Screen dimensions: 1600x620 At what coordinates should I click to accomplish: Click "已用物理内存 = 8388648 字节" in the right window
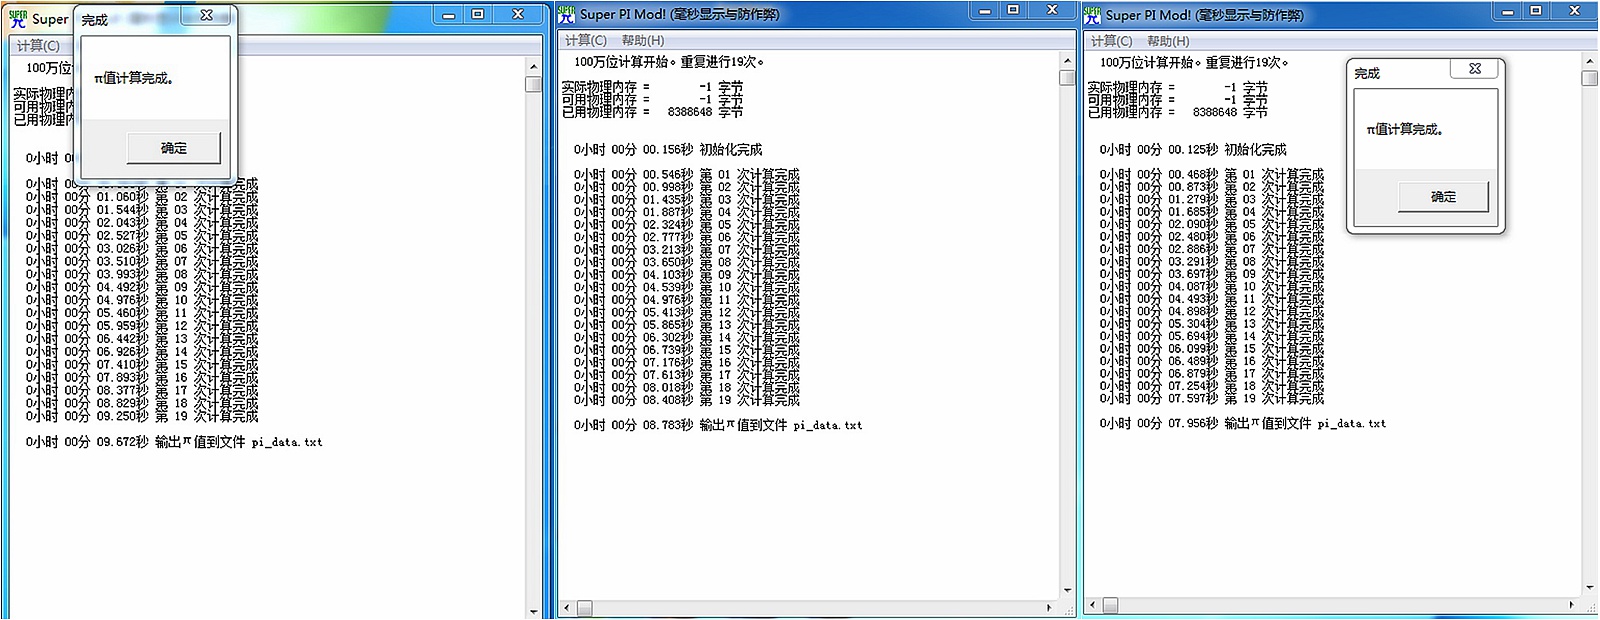(1178, 112)
